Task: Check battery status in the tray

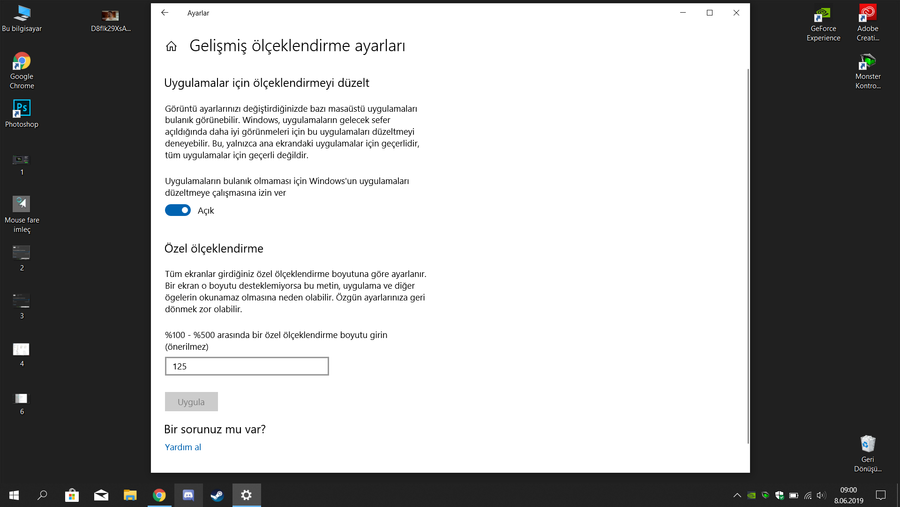Action: 794,495
